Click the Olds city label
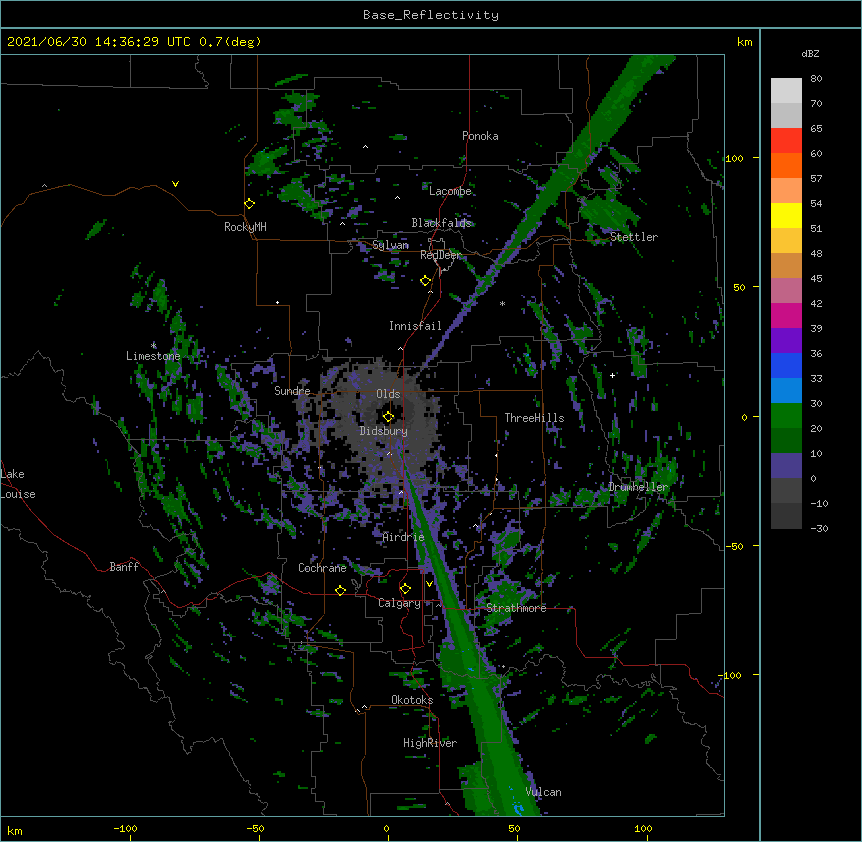 tap(388, 394)
